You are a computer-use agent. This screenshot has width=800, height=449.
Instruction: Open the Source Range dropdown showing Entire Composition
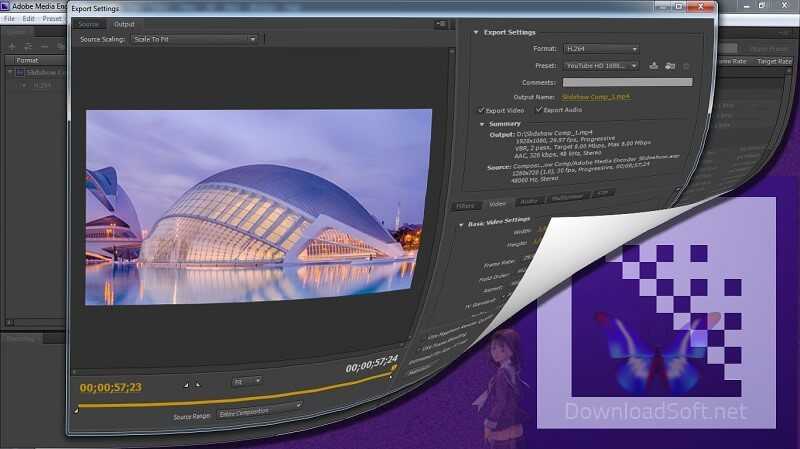260,410
